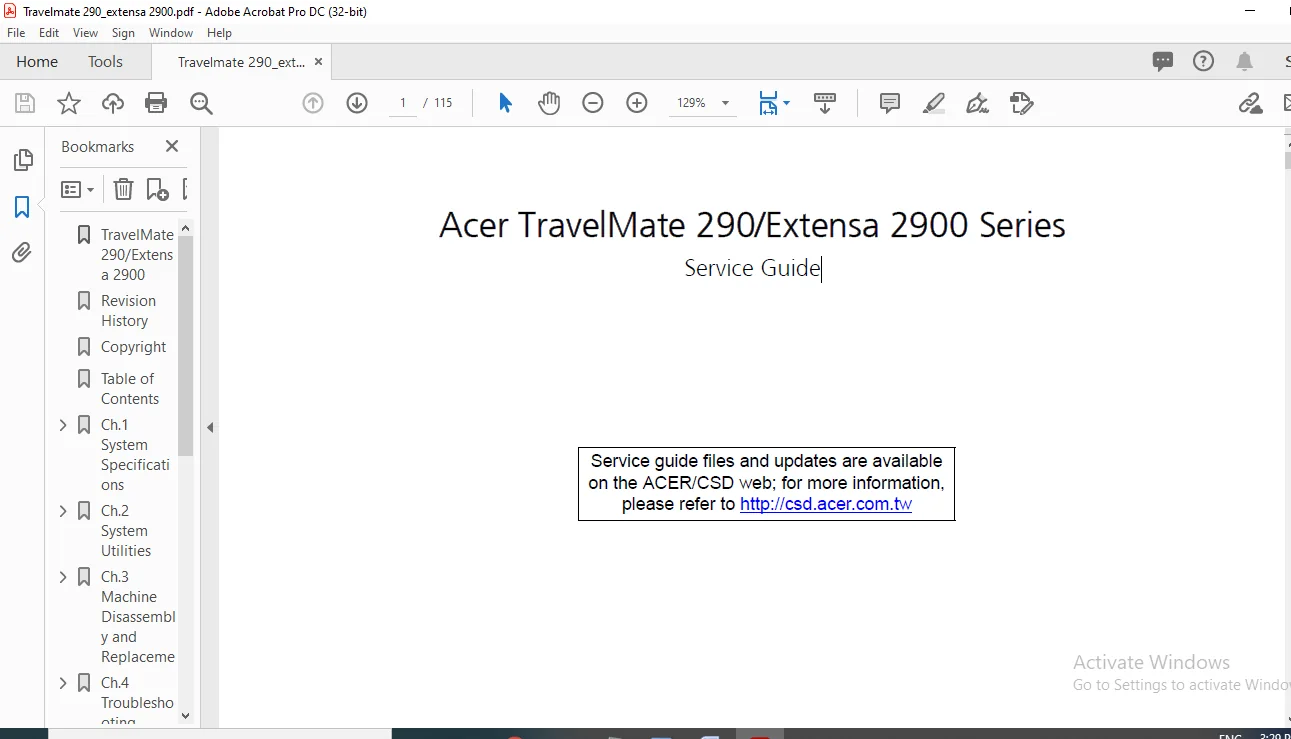Open the Bookmarks panel icon
Image resolution: width=1291 pixels, height=739 pixels.
22,207
